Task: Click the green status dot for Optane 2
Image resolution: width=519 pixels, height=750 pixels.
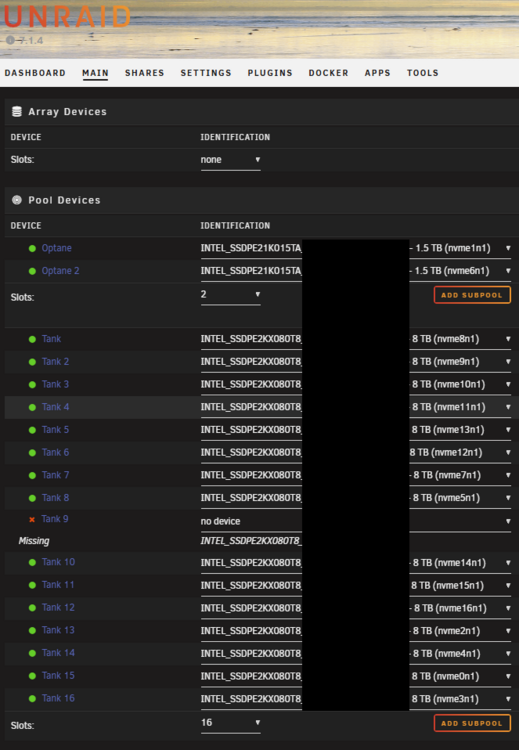Action: [32, 271]
